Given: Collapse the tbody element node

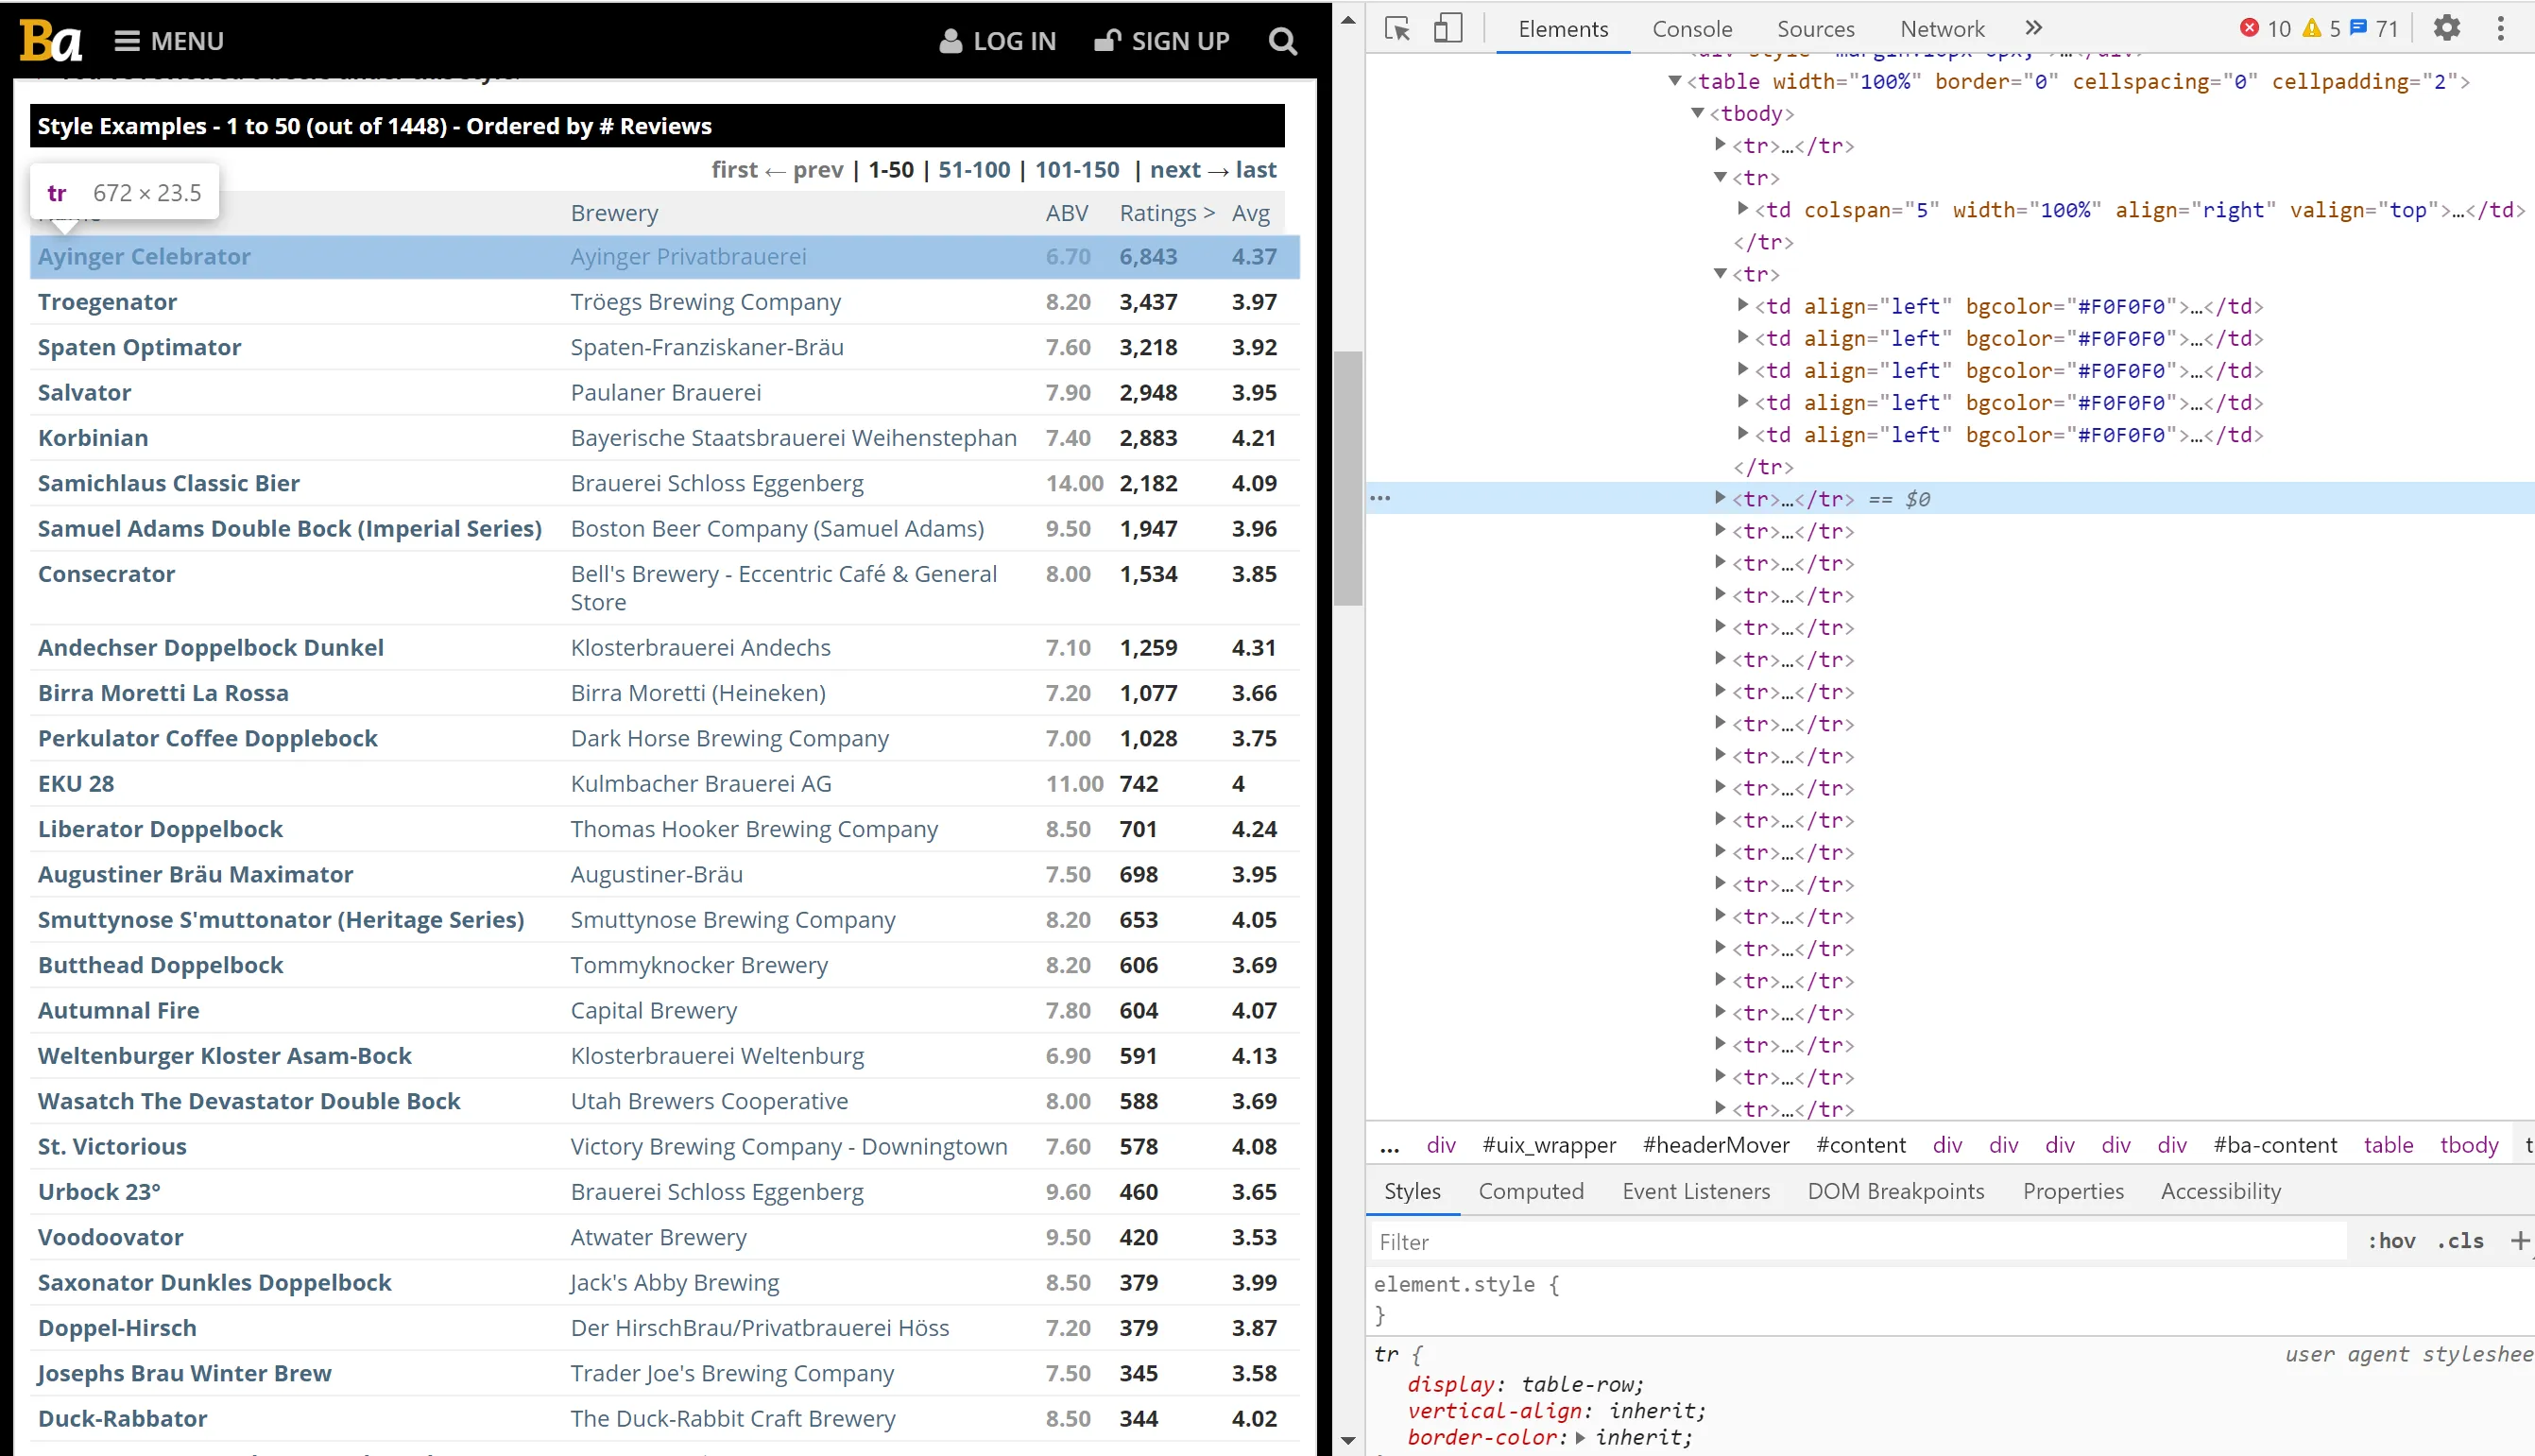Looking at the screenshot, I should click(x=1697, y=113).
